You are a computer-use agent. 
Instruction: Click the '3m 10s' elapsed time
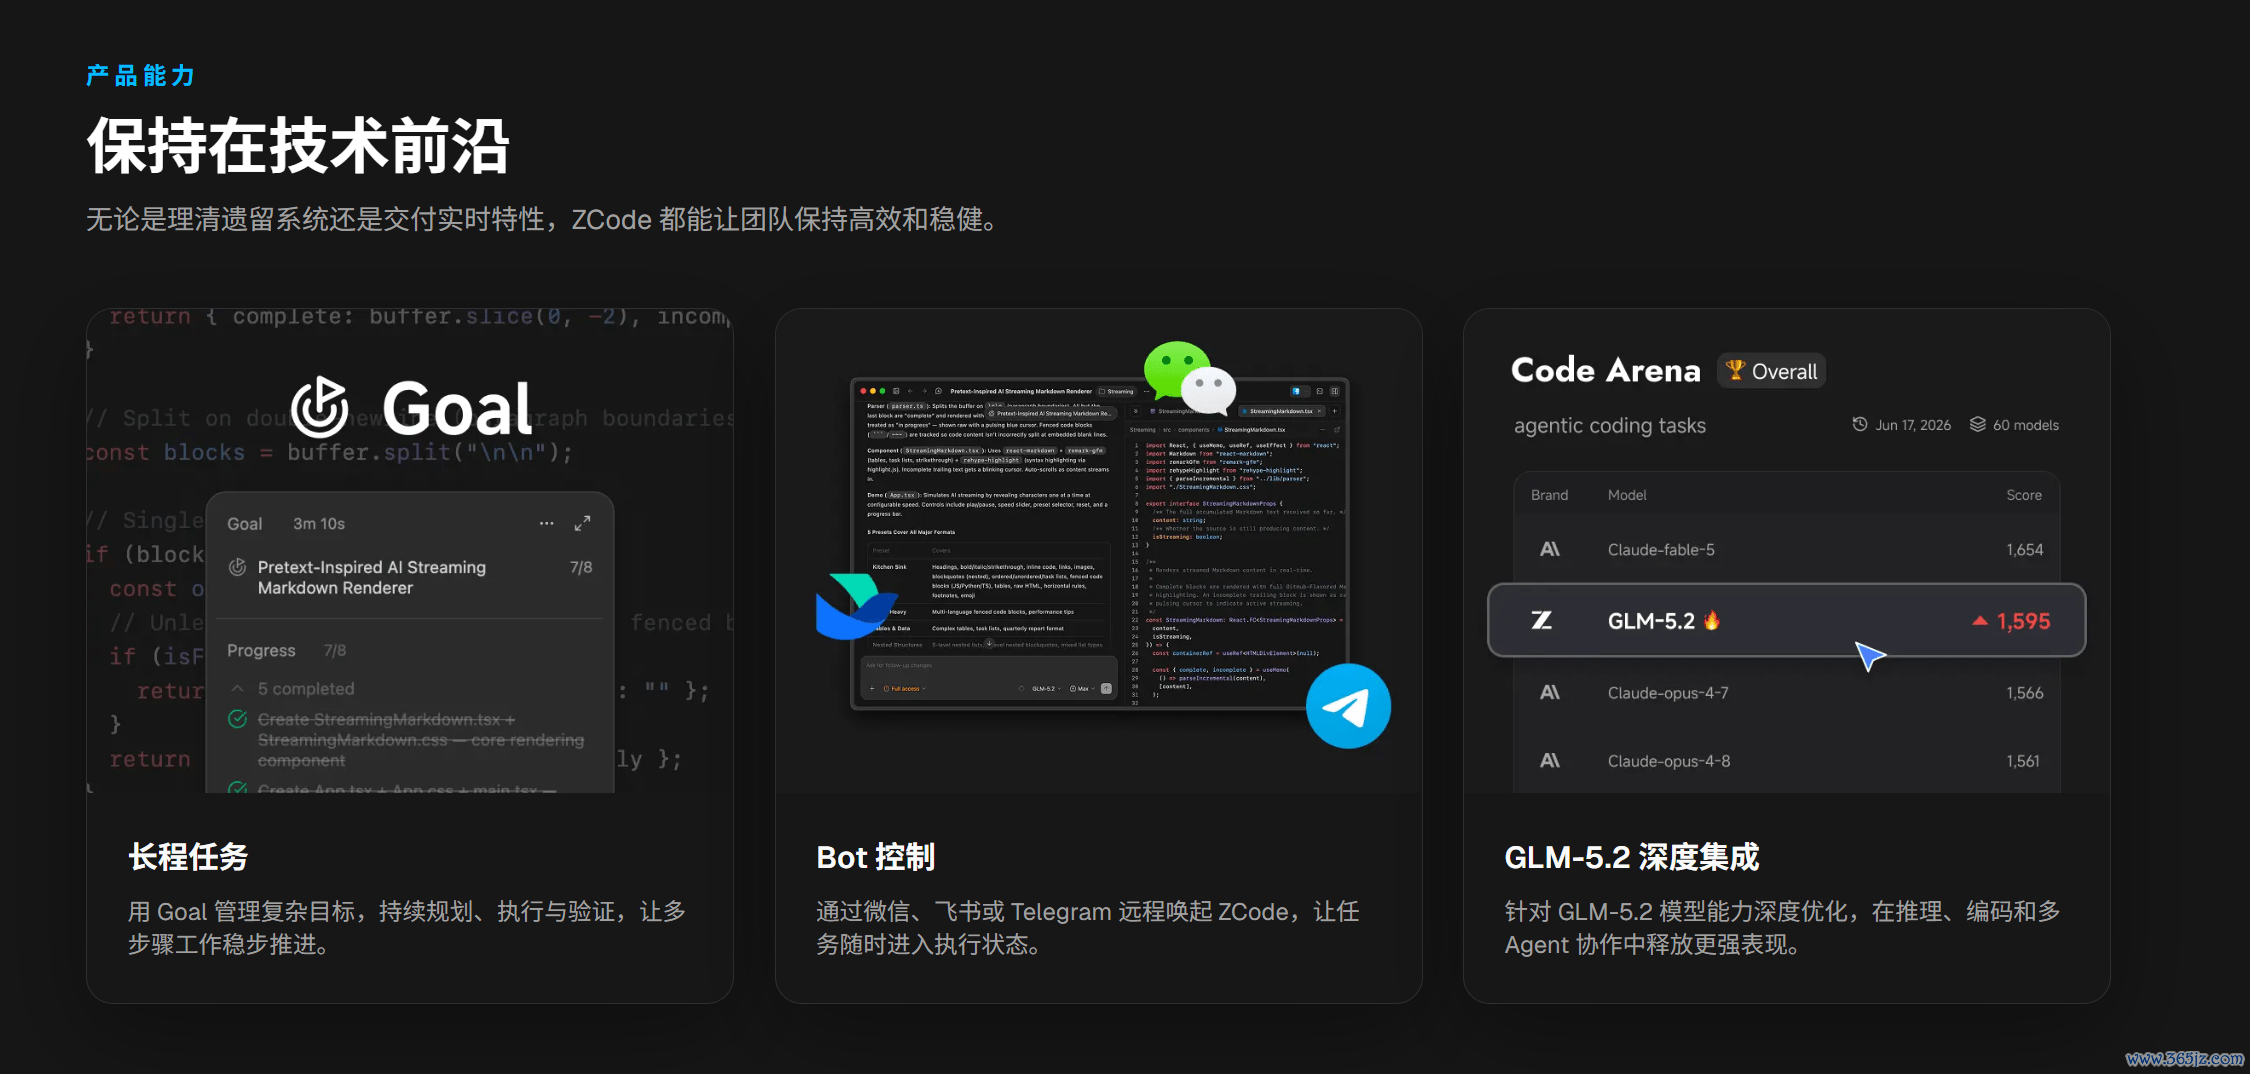pyautogui.click(x=319, y=523)
